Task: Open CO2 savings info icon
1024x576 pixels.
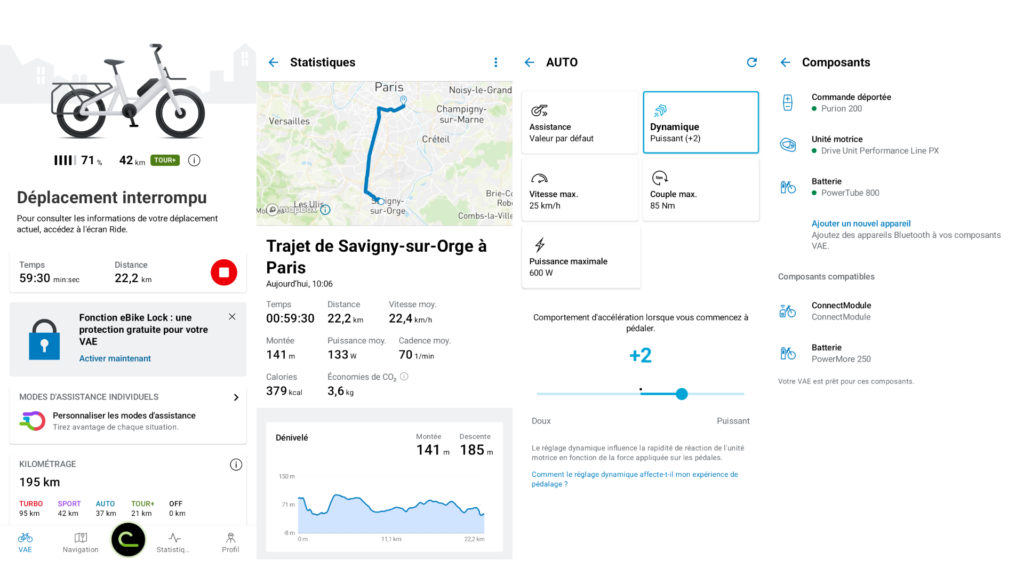Action: point(404,376)
